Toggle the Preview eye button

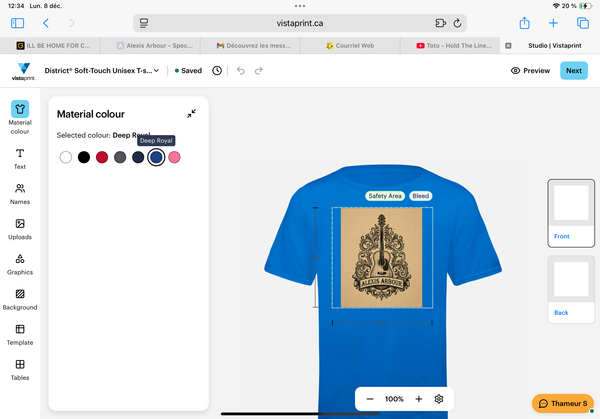tap(530, 71)
